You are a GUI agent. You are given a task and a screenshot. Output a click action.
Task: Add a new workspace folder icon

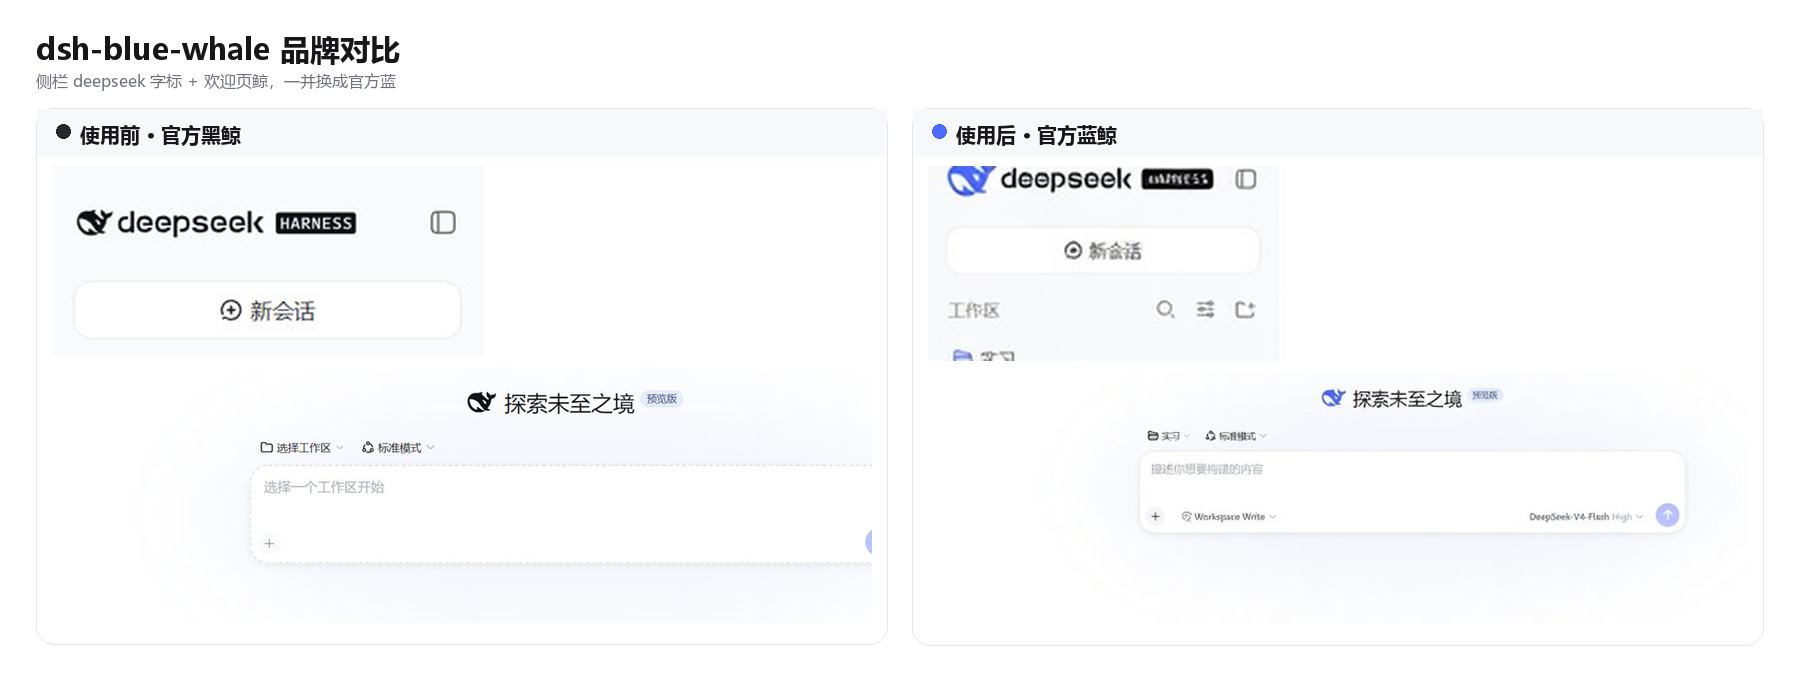click(1245, 309)
